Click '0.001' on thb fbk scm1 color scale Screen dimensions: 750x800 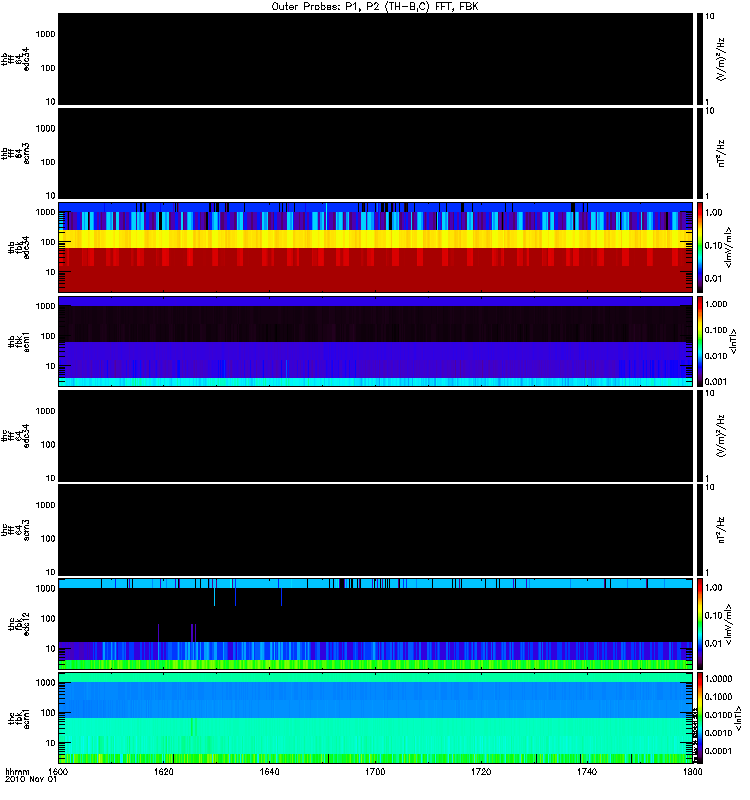[716, 382]
